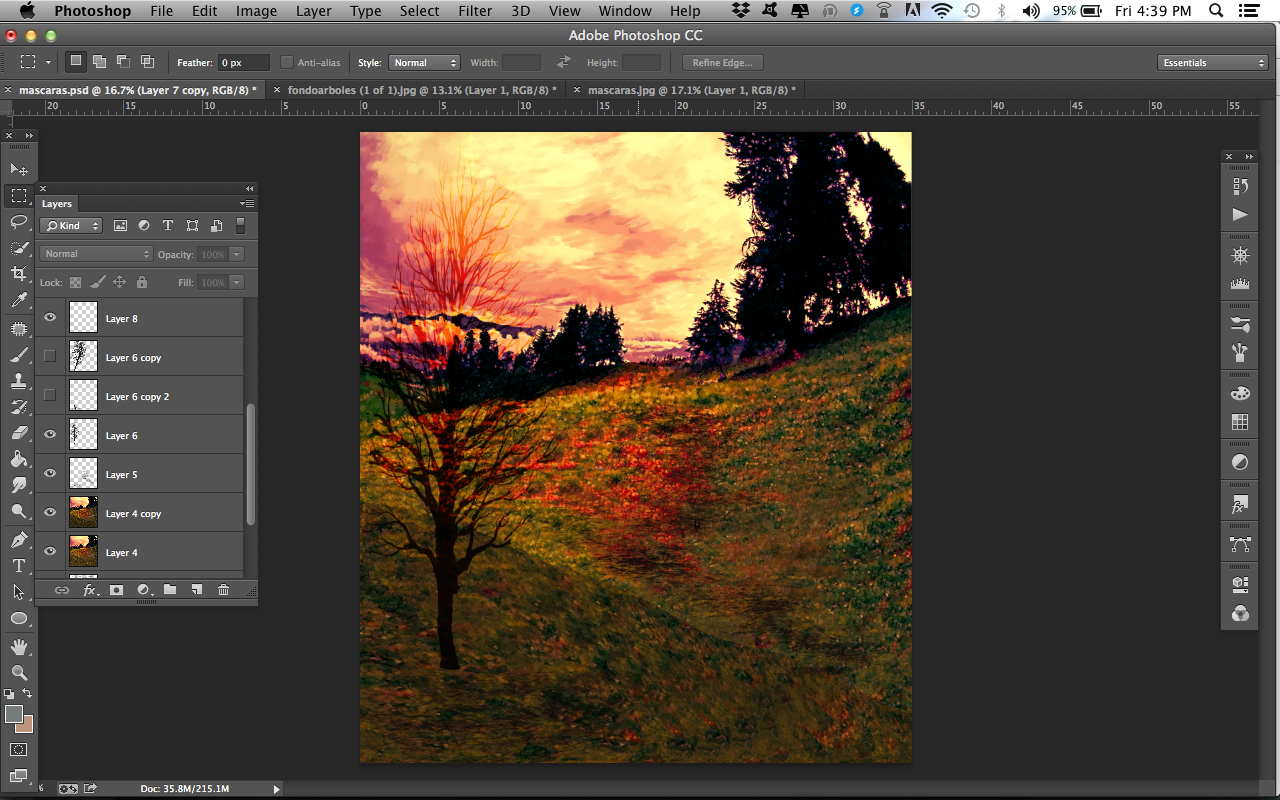
Task: Open the layer filter Kind dropdown
Action: (x=71, y=226)
